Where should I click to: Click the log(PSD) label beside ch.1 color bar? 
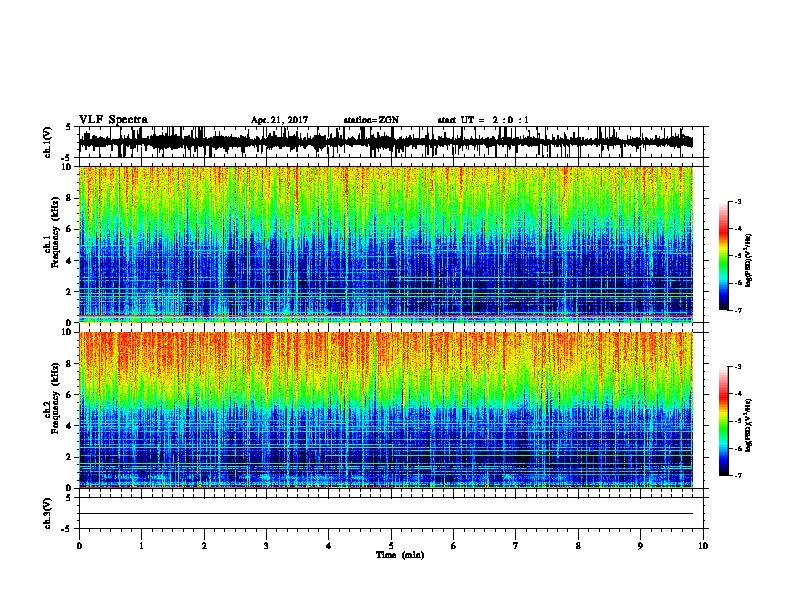(x=749, y=261)
